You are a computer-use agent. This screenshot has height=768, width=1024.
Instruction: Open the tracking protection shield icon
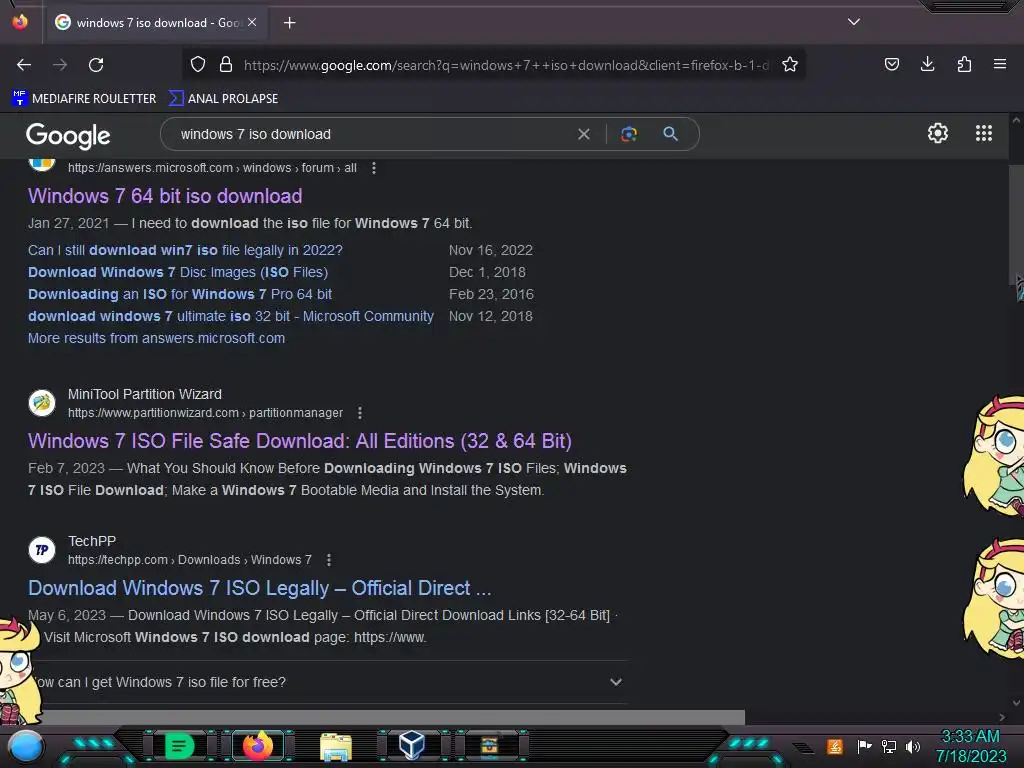click(198, 65)
